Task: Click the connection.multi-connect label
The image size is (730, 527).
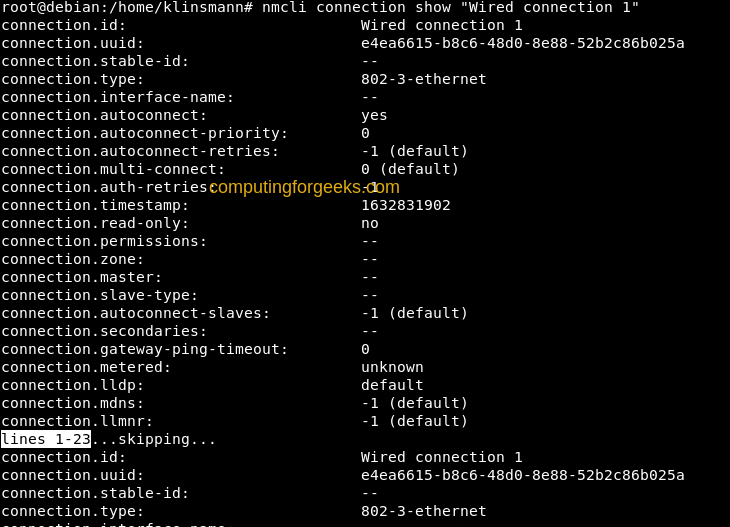Action: [x=113, y=169]
